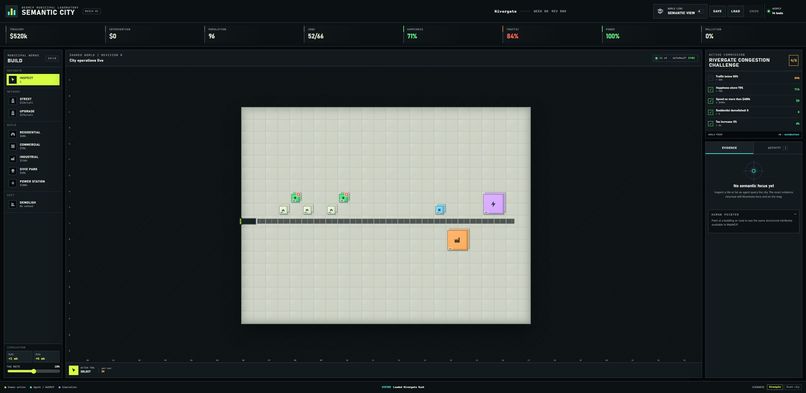Select the Inspect tool
The height and width of the screenshot is (393, 806).
(x=33, y=80)
